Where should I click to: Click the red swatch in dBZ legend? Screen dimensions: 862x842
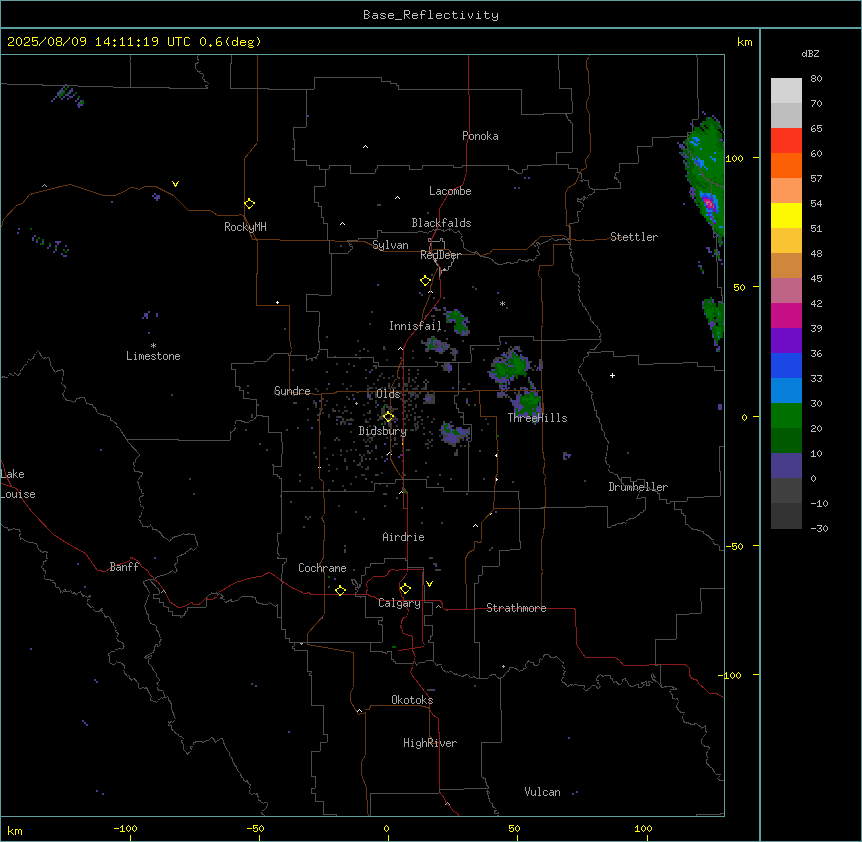tap(786, 141)
